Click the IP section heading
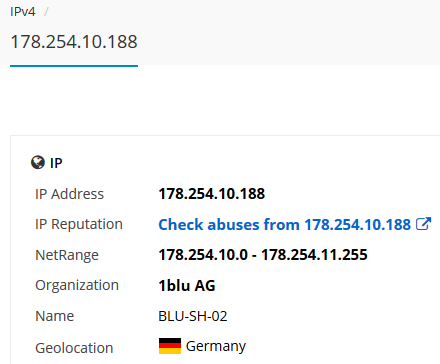 click(x=56, y=163)
